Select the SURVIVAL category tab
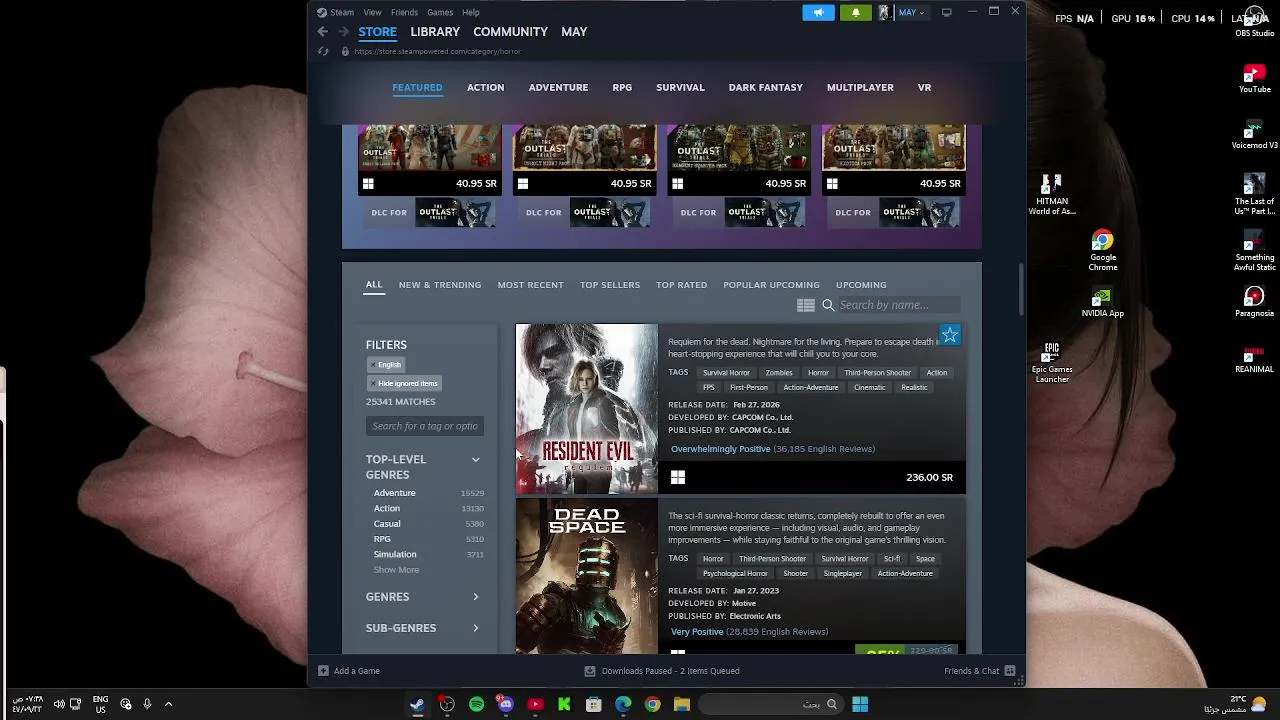 tap(680, 88)
